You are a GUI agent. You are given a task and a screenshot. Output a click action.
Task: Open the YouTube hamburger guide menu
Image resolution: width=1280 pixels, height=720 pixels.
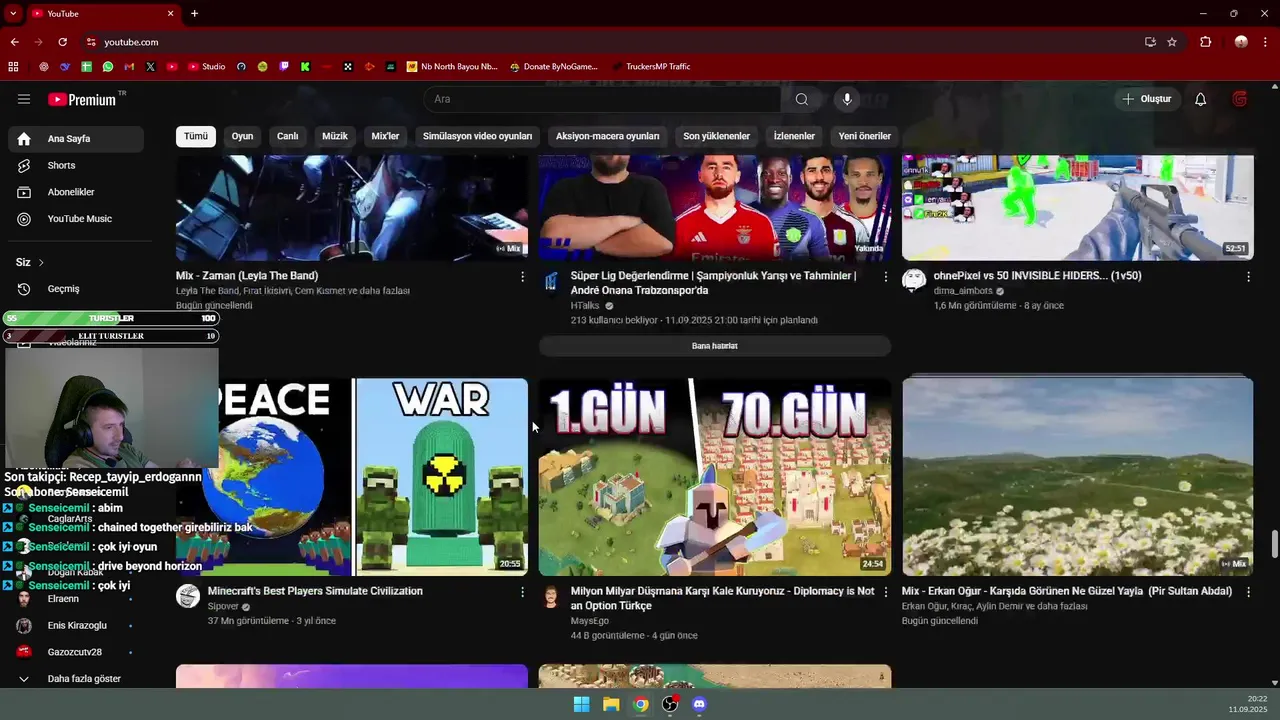pyautogui.click(x=24, y=99)
